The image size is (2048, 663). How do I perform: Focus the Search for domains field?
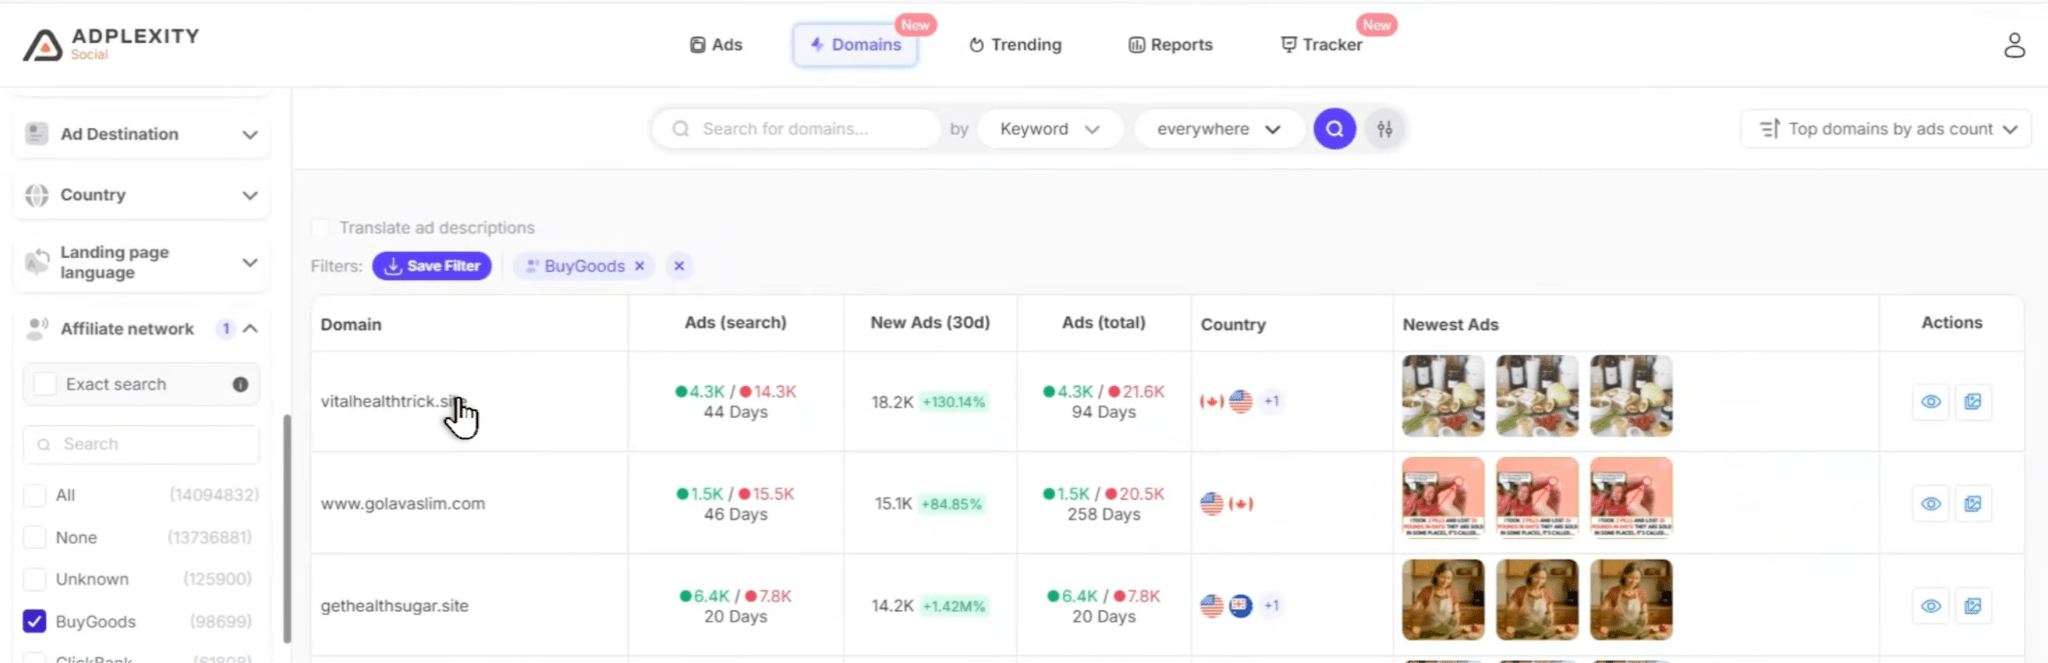point(796,129)
